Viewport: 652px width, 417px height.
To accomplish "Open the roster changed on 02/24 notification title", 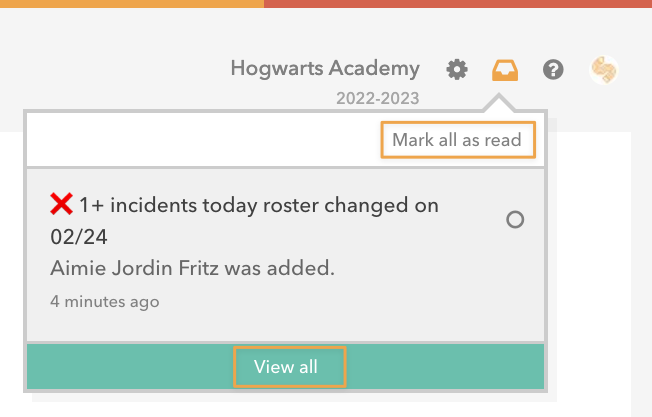I will pyautogui.click(x=245, y=220).
